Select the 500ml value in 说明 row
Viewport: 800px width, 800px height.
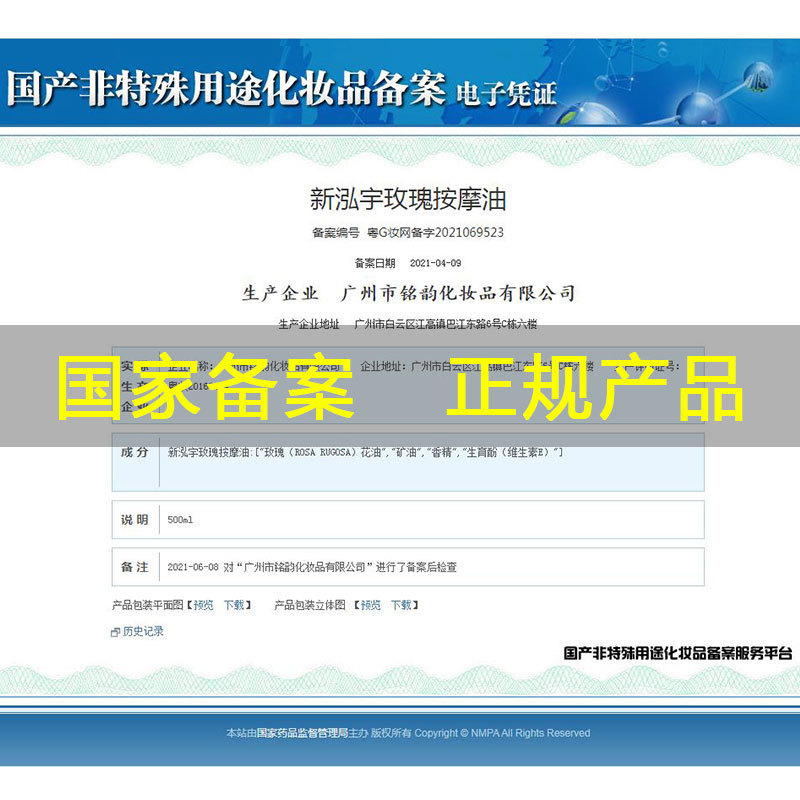(180, 520)
